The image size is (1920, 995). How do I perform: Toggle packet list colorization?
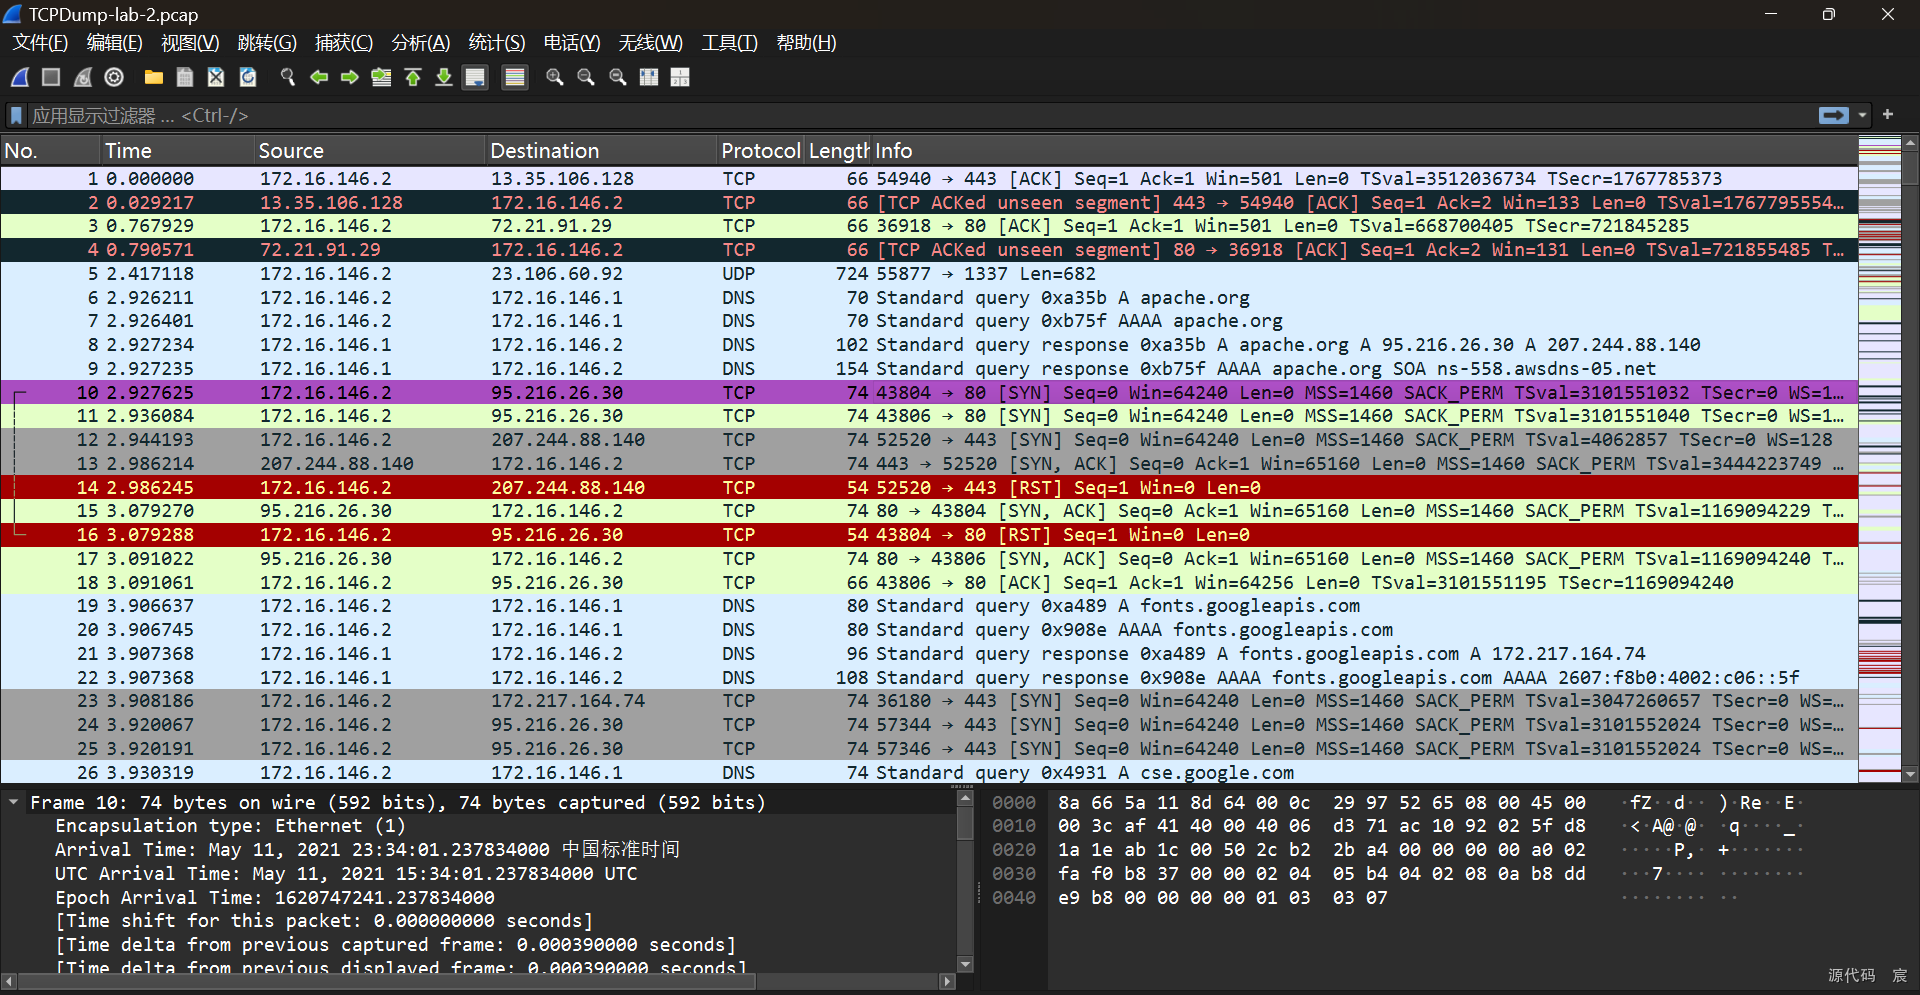coord(515,77)
